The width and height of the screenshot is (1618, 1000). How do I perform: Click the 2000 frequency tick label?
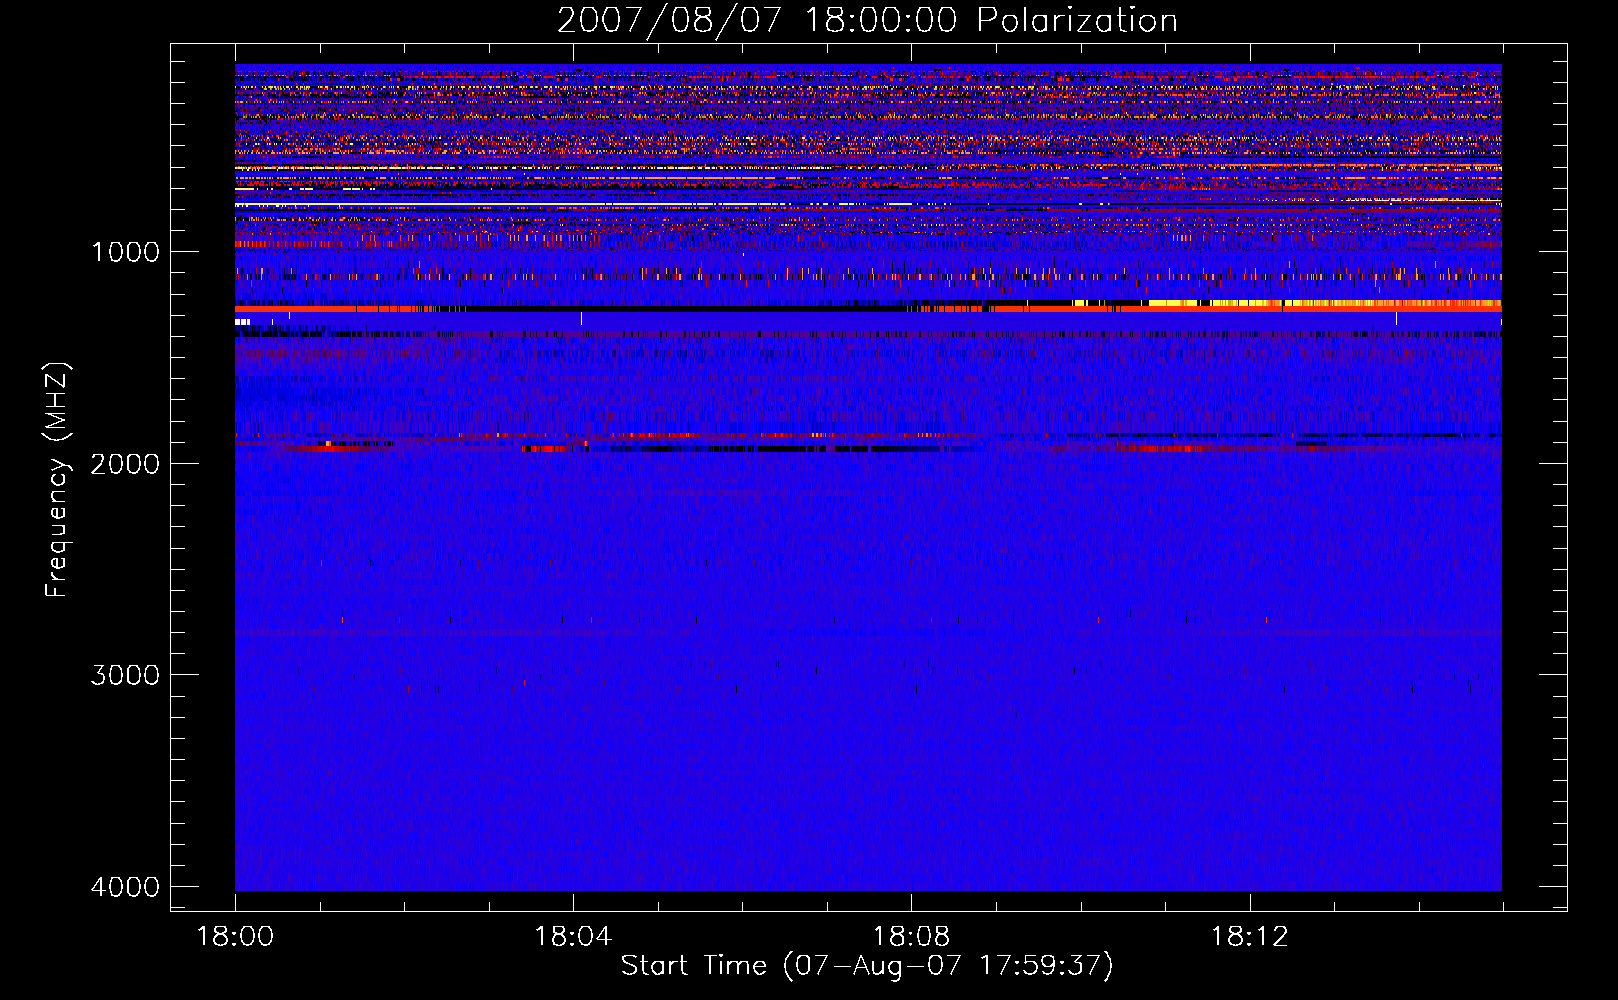coord(125,464)
